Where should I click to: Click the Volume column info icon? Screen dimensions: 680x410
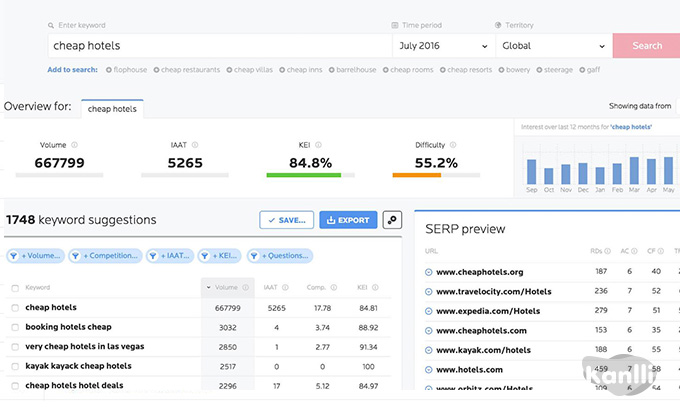[245, 287]
